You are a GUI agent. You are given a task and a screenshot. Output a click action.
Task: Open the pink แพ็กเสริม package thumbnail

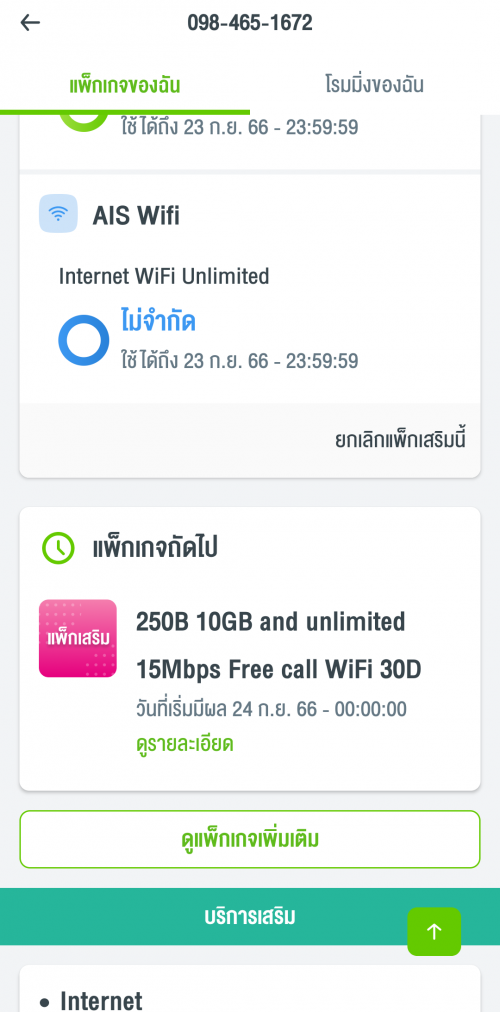click(77, 638)
